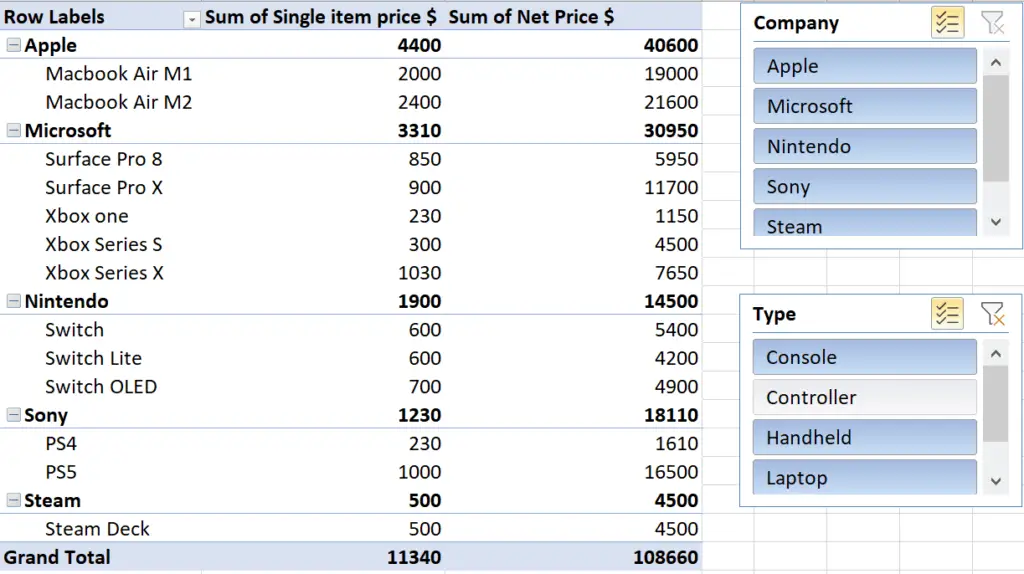Toggle the Controller filter in the Type slicer
The width and height of the screenshot is (1024, 574).
coord(865,397)
